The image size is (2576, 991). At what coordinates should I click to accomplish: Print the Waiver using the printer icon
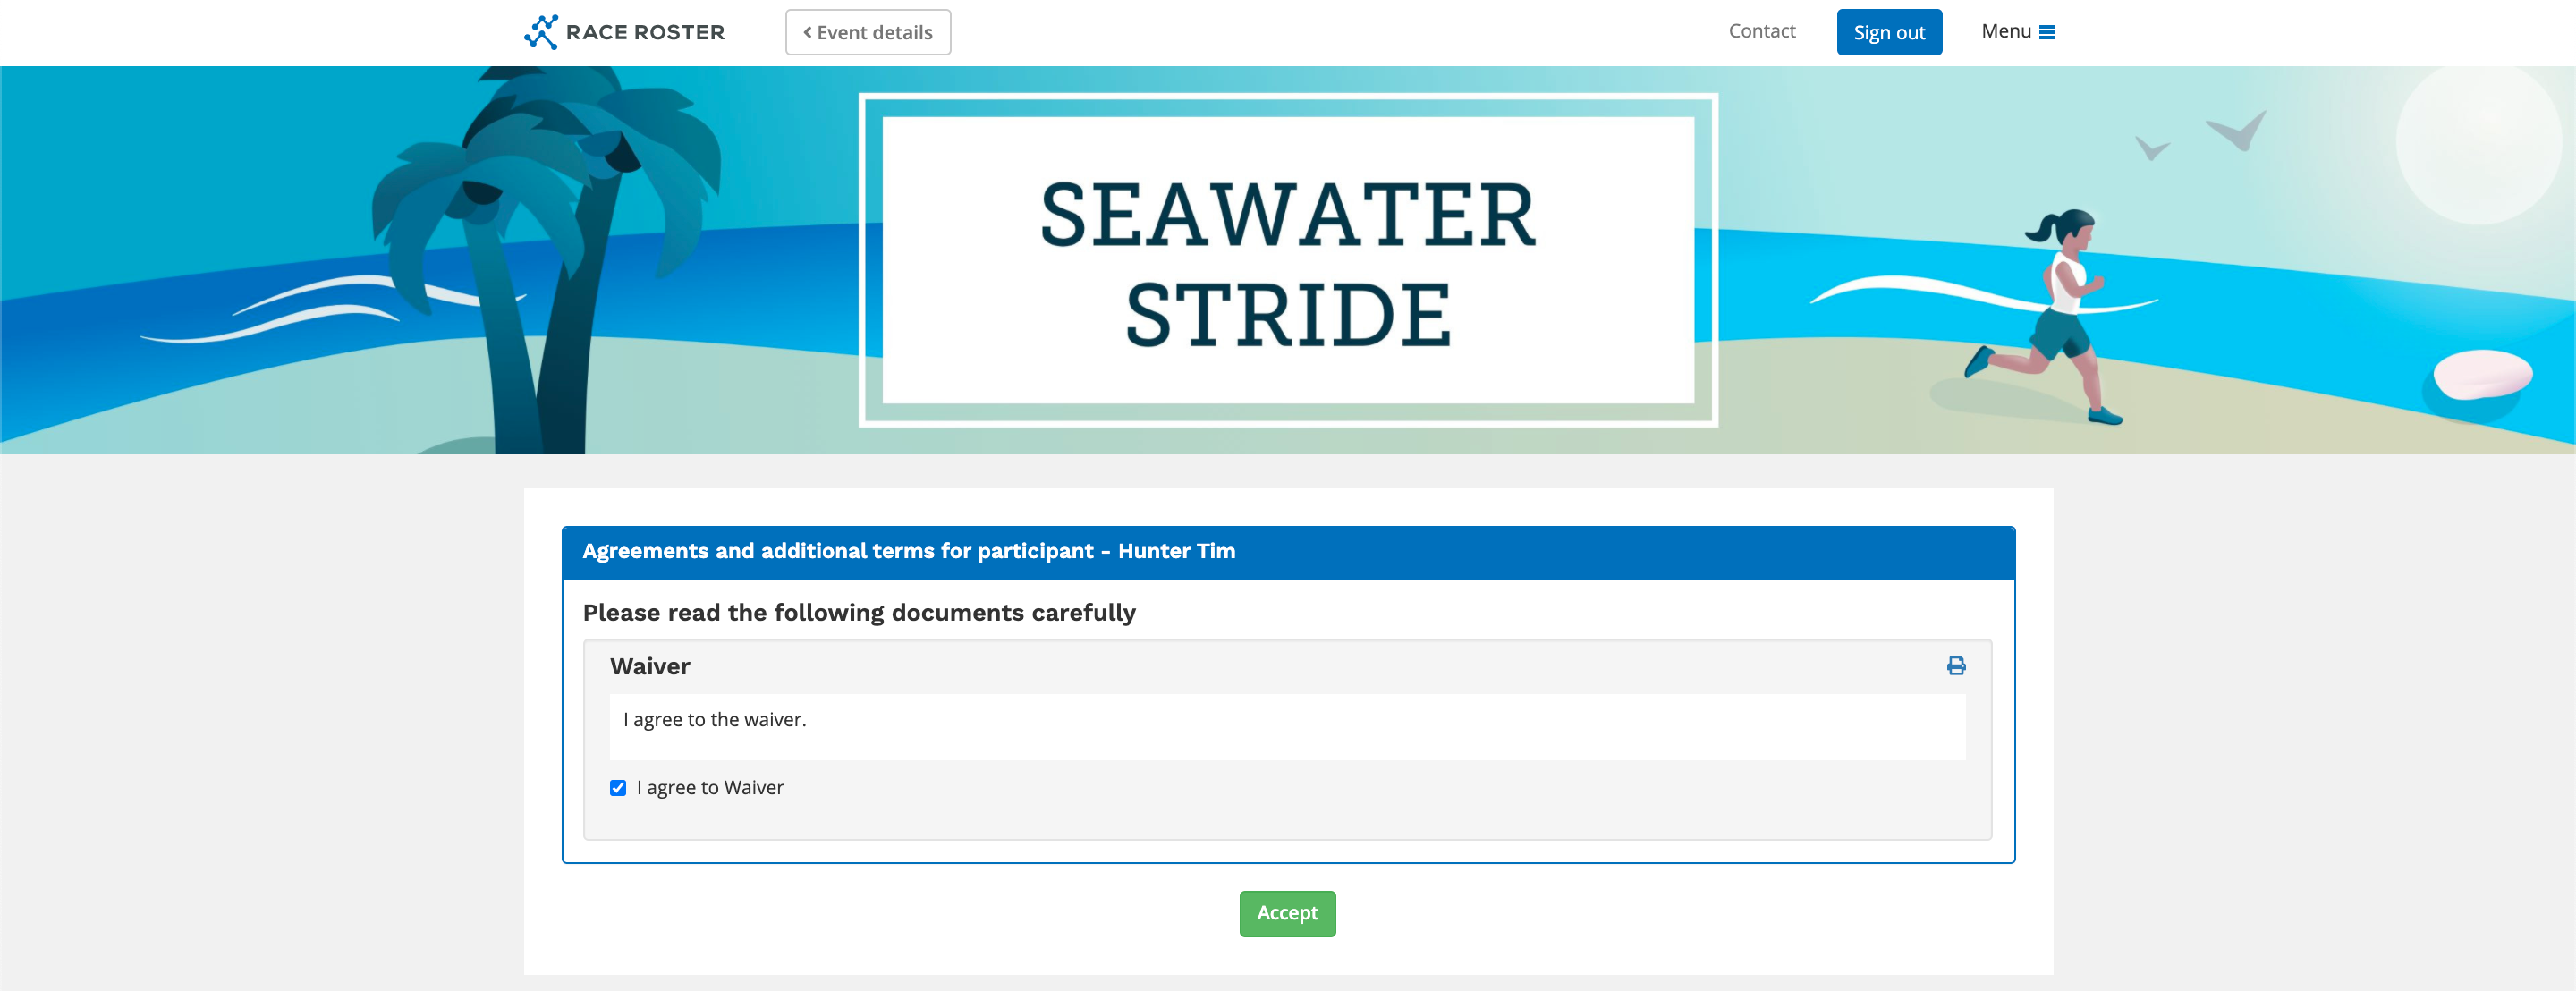[1955, 666]
